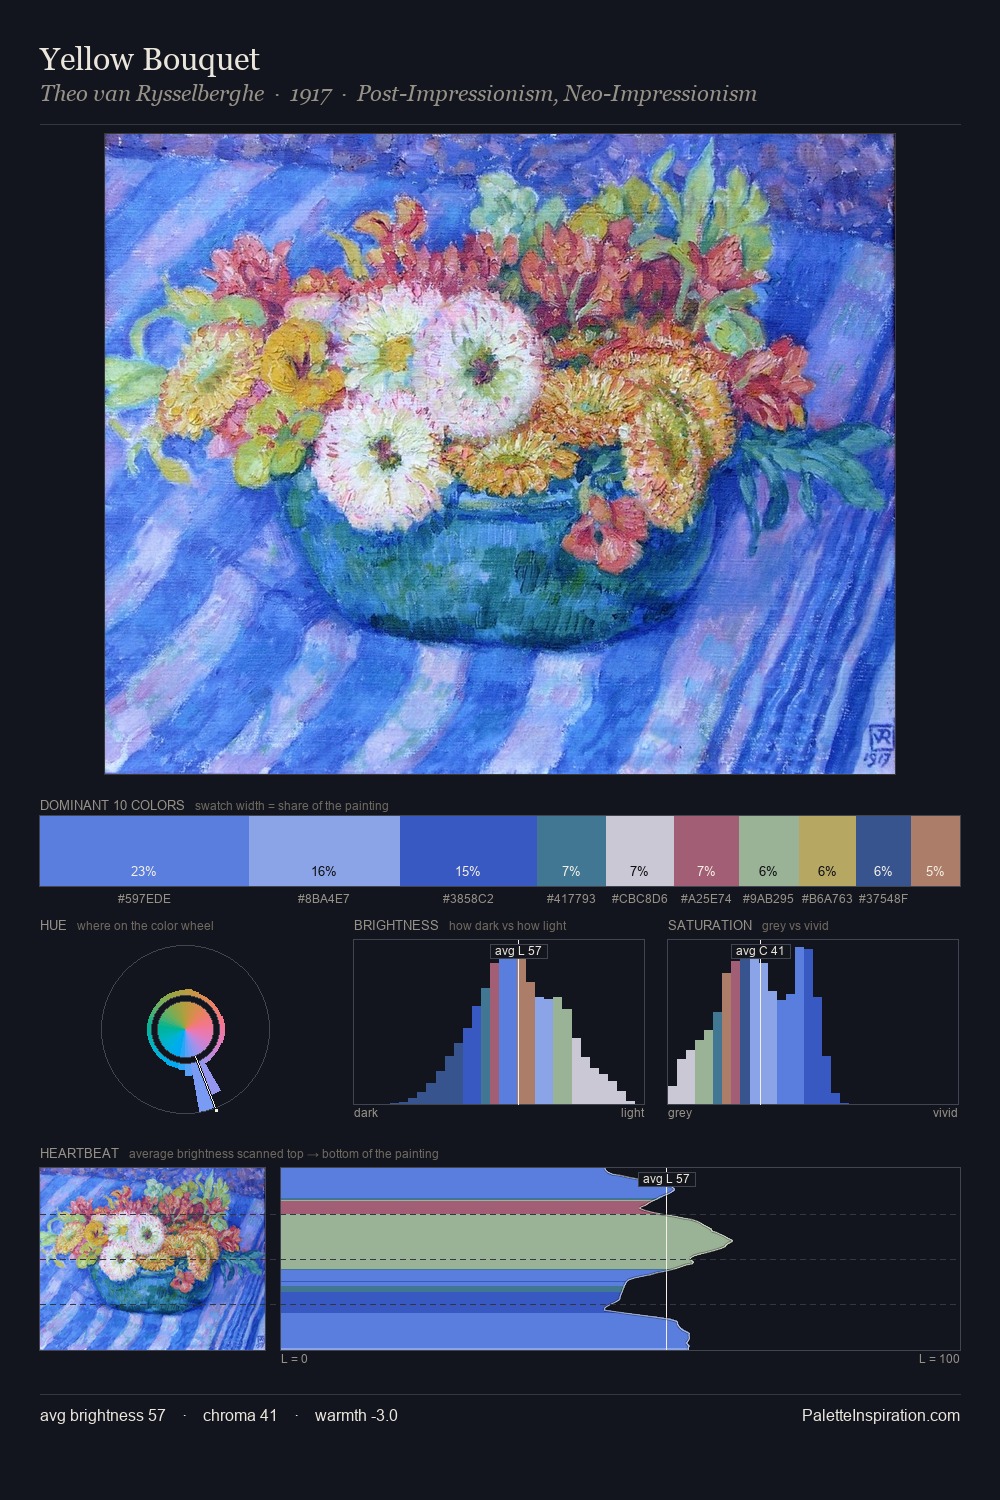Screen dimensions: 1000x1500
Task: Click the '#597EDE' hex label
Action: pos(144,899)
